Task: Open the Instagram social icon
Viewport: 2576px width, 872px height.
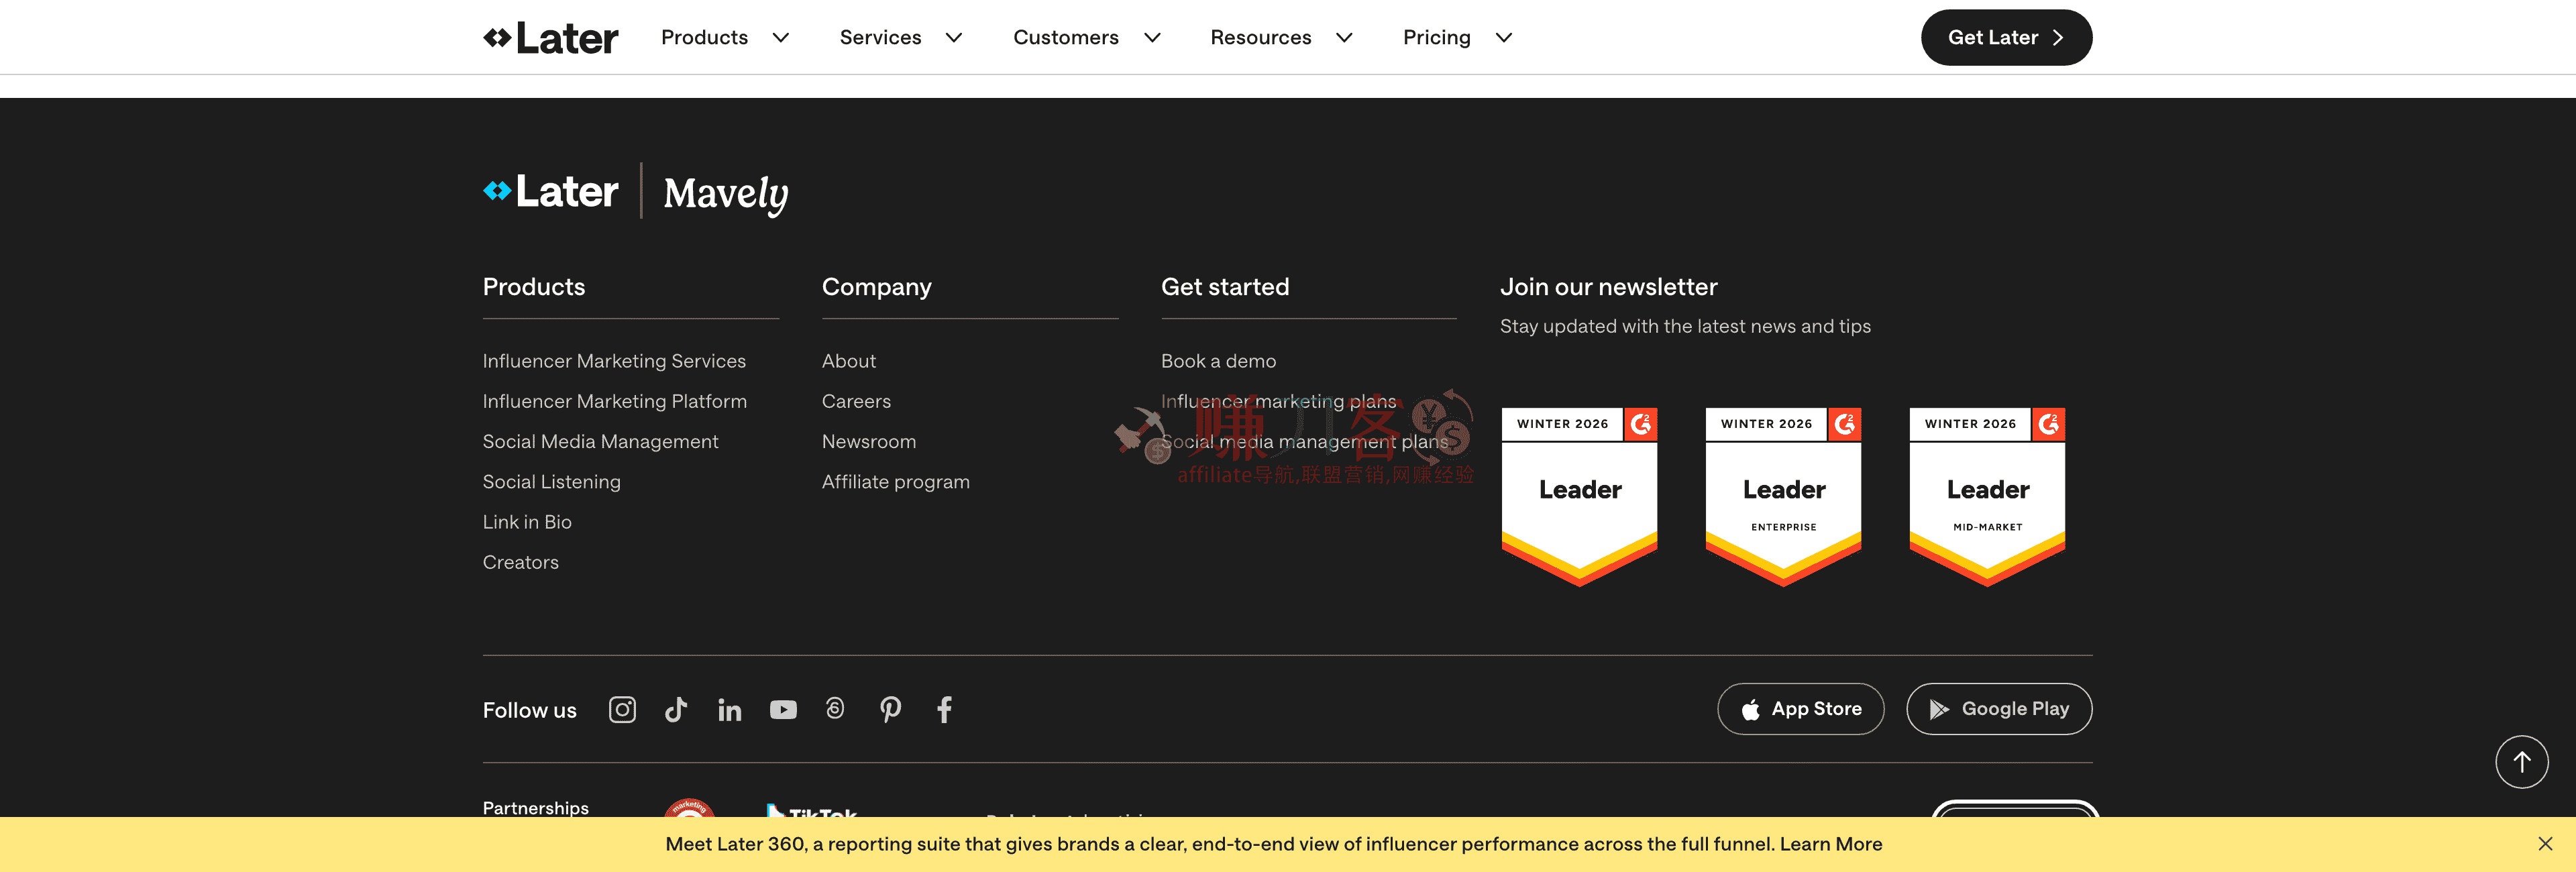Action: click(622, 710)
